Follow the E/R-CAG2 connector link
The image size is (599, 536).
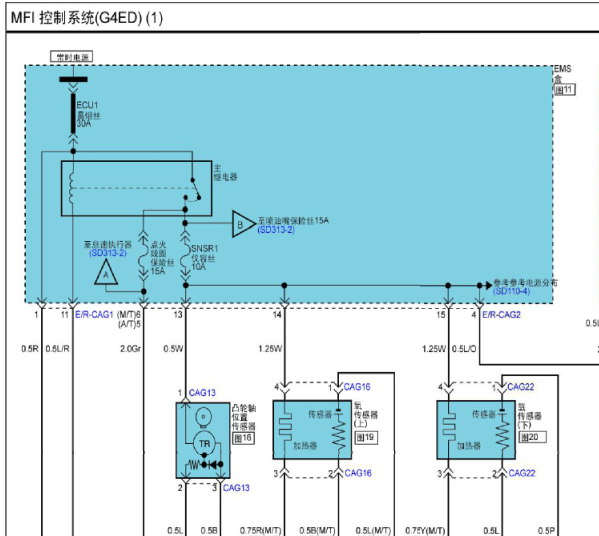tap(501, 315)
